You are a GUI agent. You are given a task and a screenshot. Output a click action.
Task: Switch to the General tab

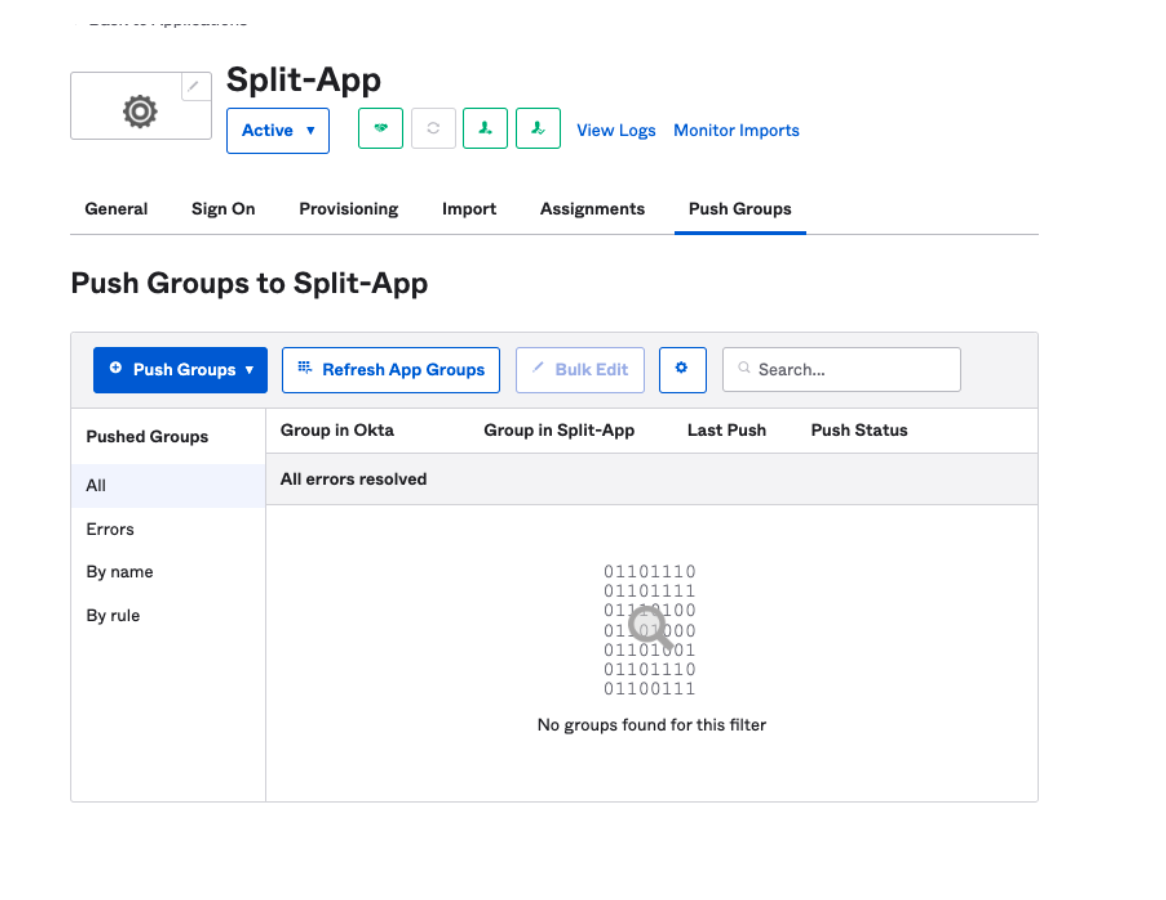(116, 209)
